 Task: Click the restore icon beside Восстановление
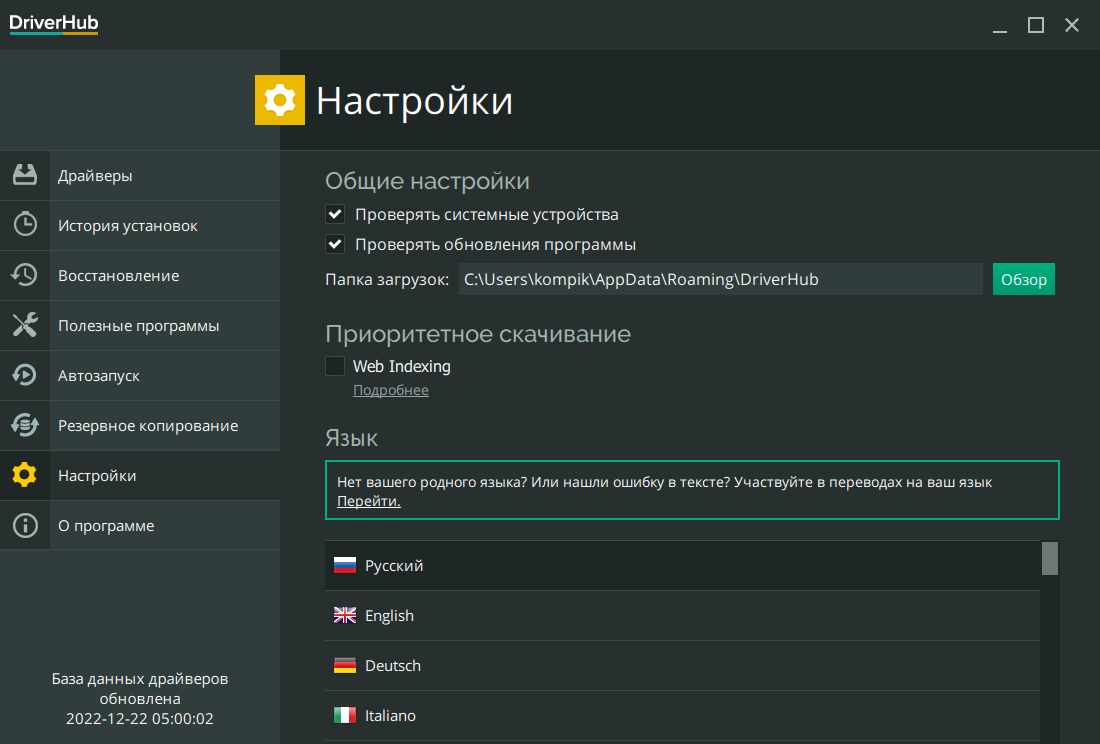[25, 275]
